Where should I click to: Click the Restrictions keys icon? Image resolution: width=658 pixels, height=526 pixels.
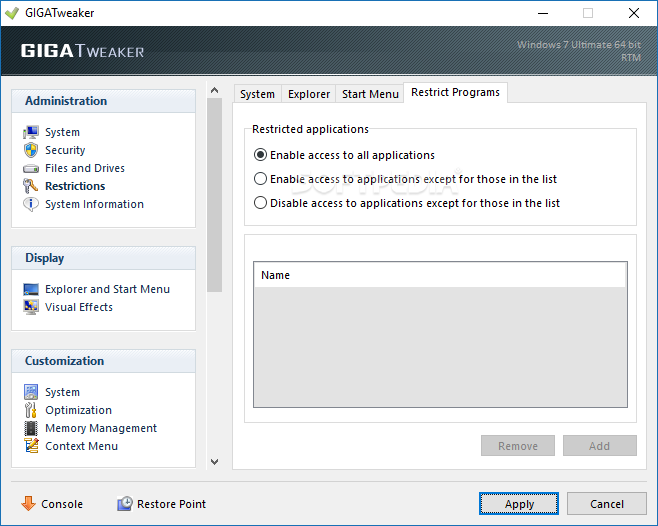pyautogui.click(x=31, y=186)
